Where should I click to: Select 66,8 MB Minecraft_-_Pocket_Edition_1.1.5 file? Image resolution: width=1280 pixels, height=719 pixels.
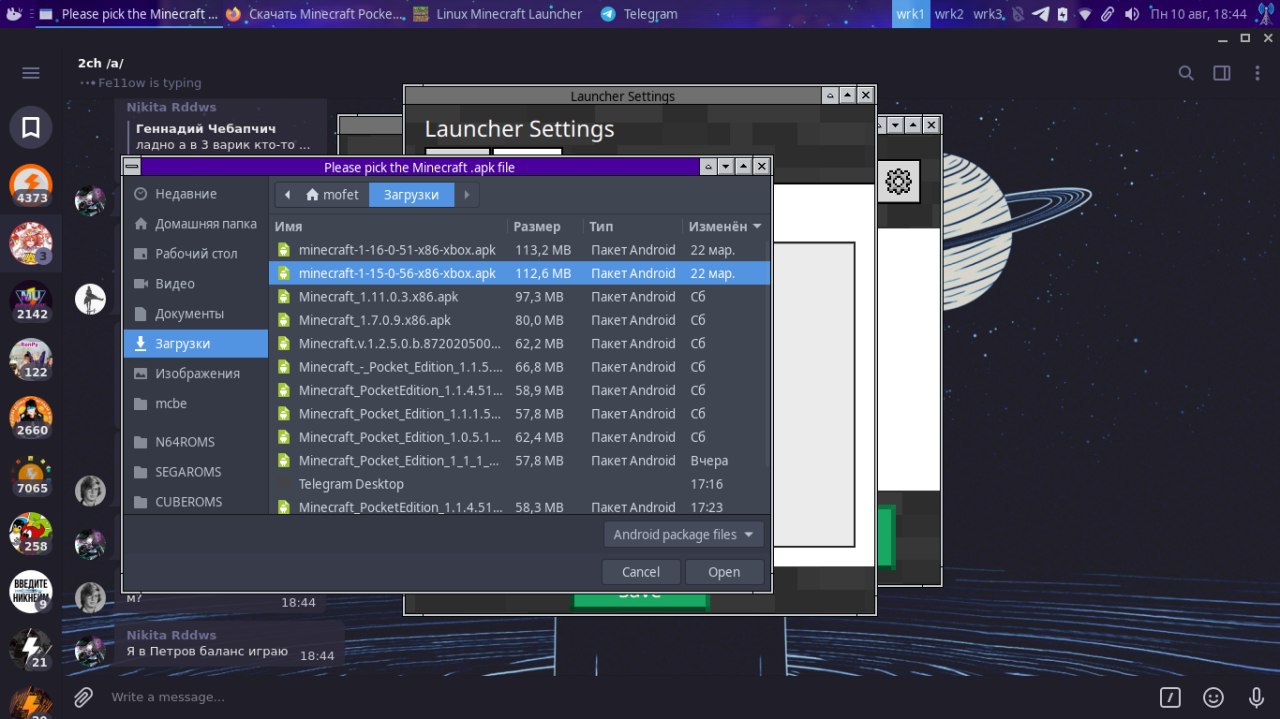[x=517, y=367]
